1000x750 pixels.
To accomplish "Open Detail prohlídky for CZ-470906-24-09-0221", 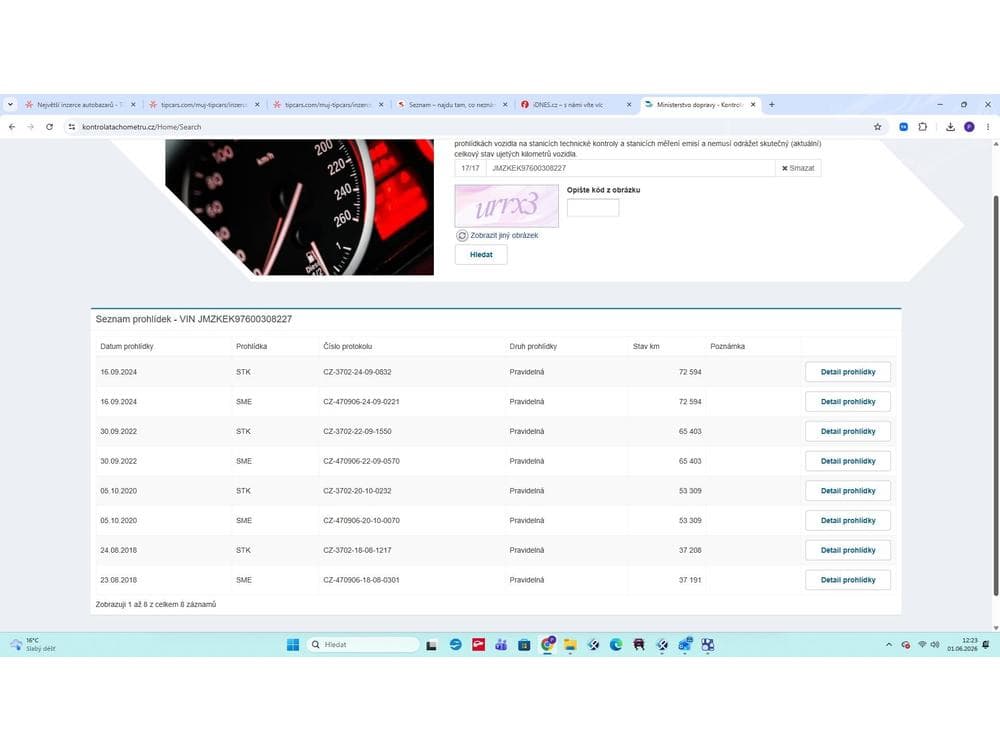I will (x=848, y=402).
